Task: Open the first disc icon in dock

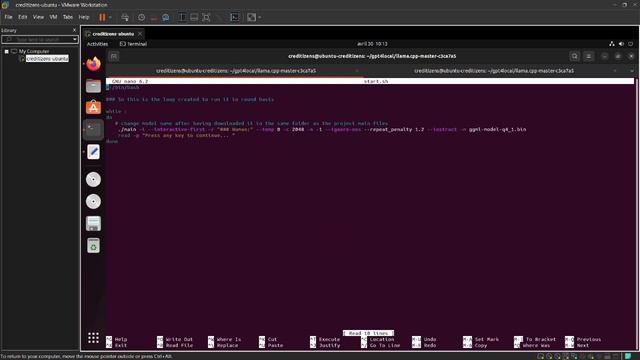Action: pos(93,180)
